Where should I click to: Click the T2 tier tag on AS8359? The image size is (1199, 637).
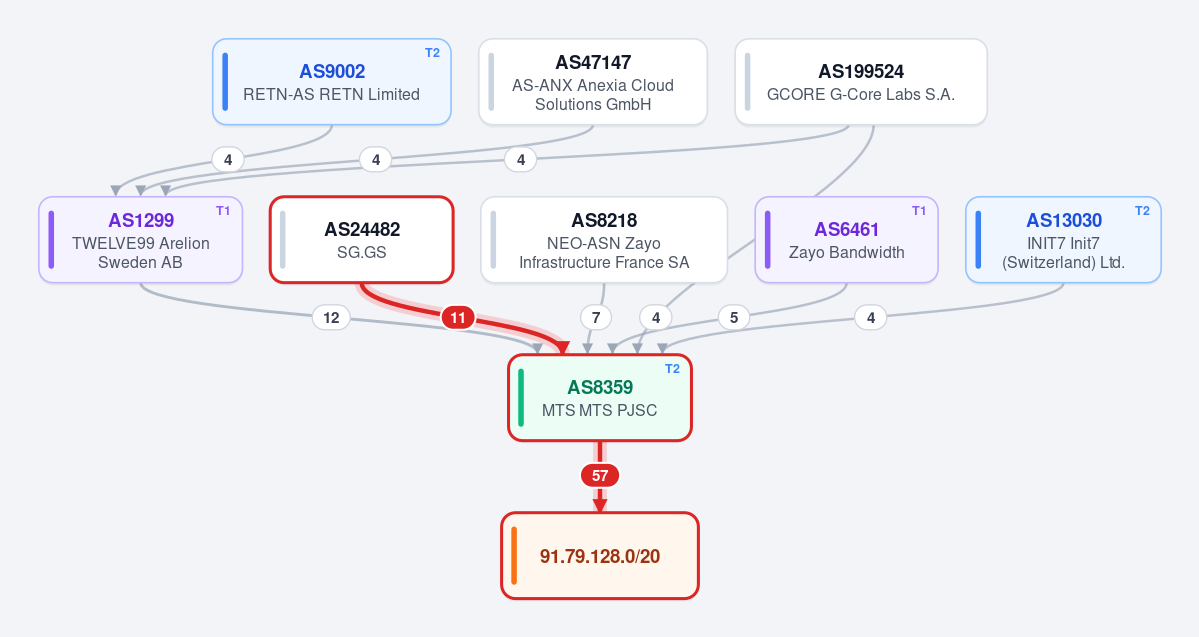click(x=672, y=369)
